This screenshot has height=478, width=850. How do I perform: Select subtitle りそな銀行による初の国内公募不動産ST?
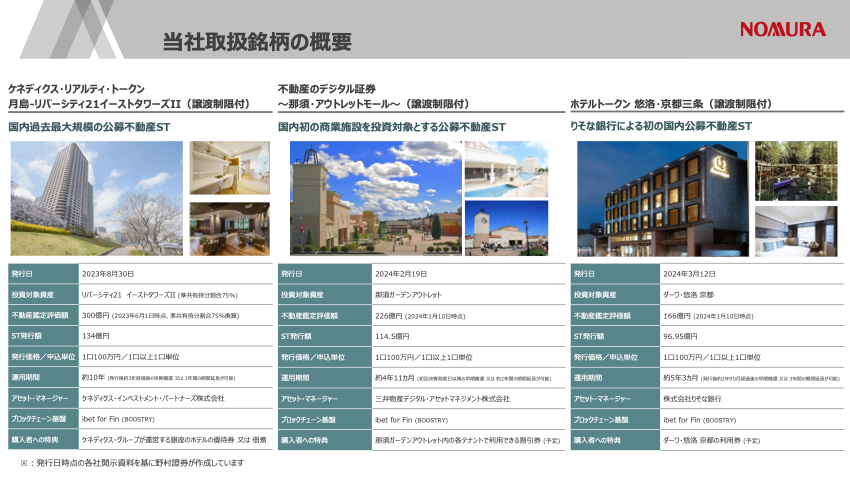point(661,126)
